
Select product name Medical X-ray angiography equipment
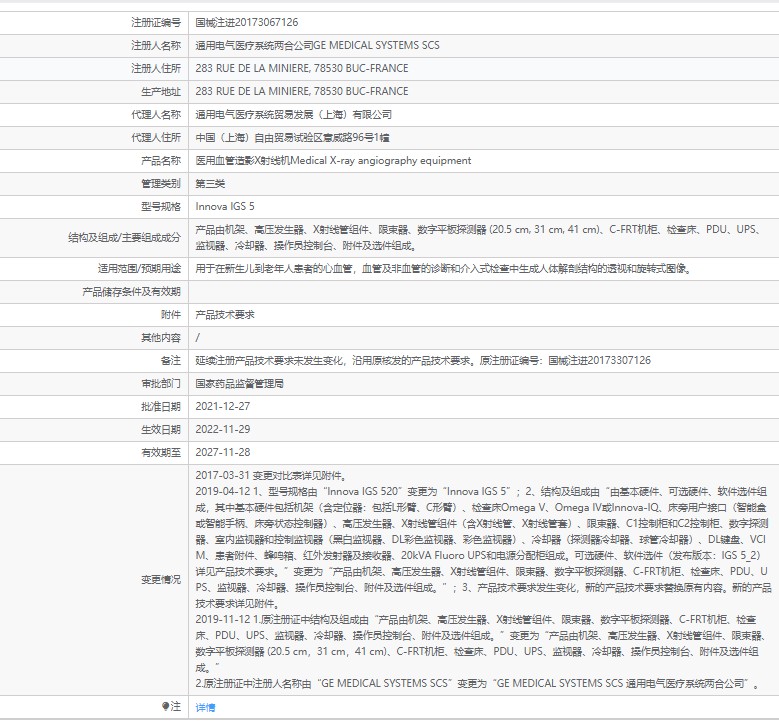coord(381,161)
